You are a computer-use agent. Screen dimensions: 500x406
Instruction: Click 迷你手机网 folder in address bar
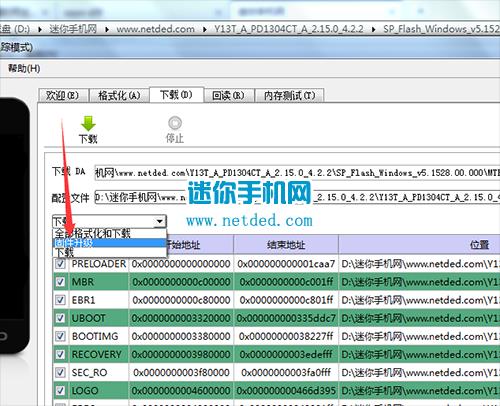pyautogui.click(x=73, y=29)
